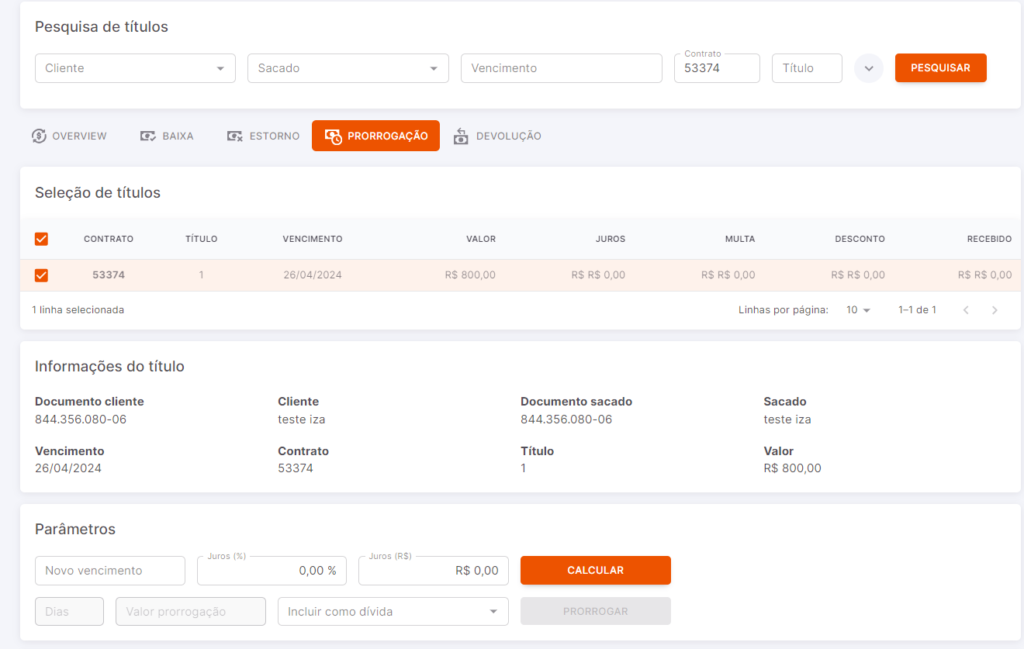Open the Sacado dropdown
The width and height of the screenshot is (1024, 649).
pyautogui.click(x=348, y=68)
